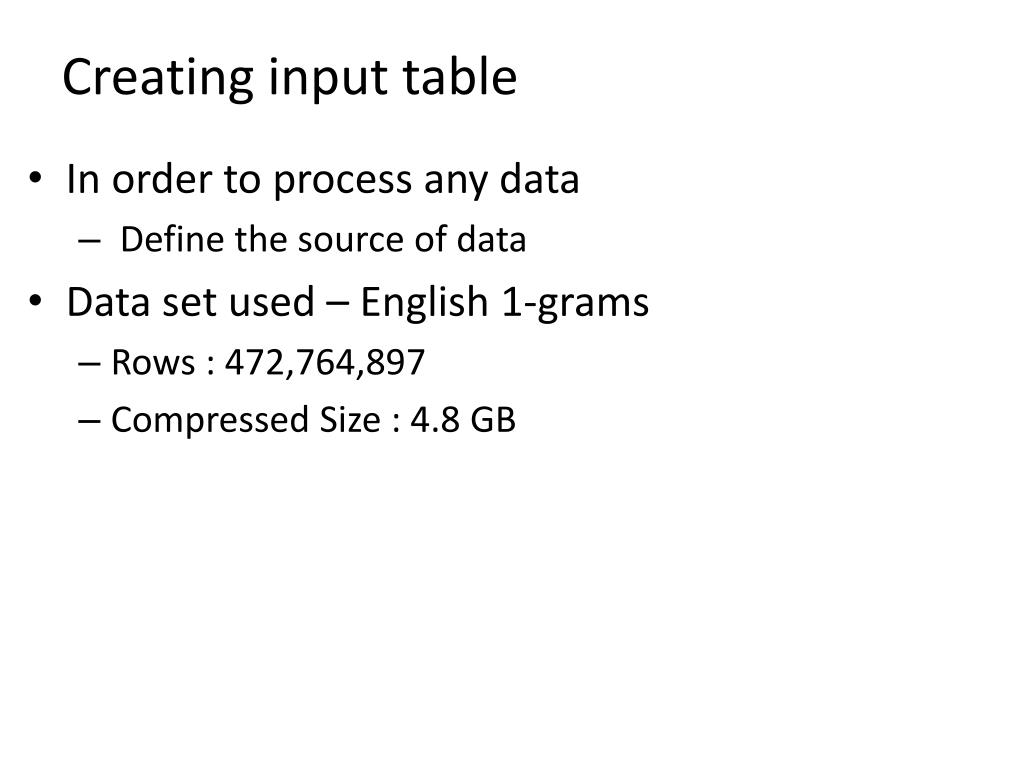Click the bullet dot before 'In order'

35,178
